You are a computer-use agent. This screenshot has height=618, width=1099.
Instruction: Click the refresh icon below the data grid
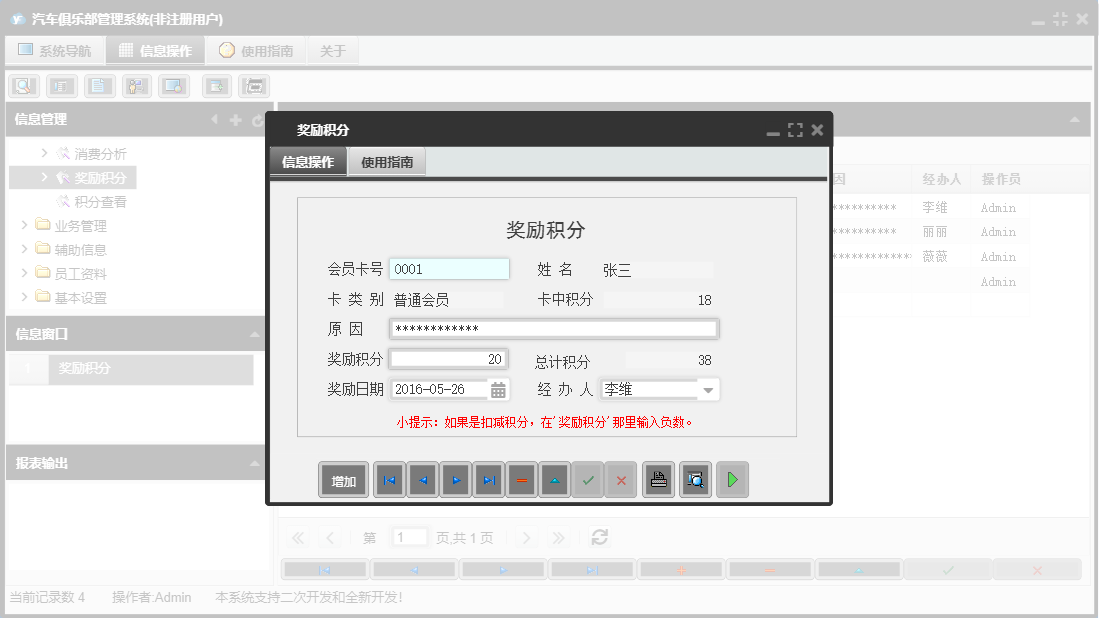point(599,537)
